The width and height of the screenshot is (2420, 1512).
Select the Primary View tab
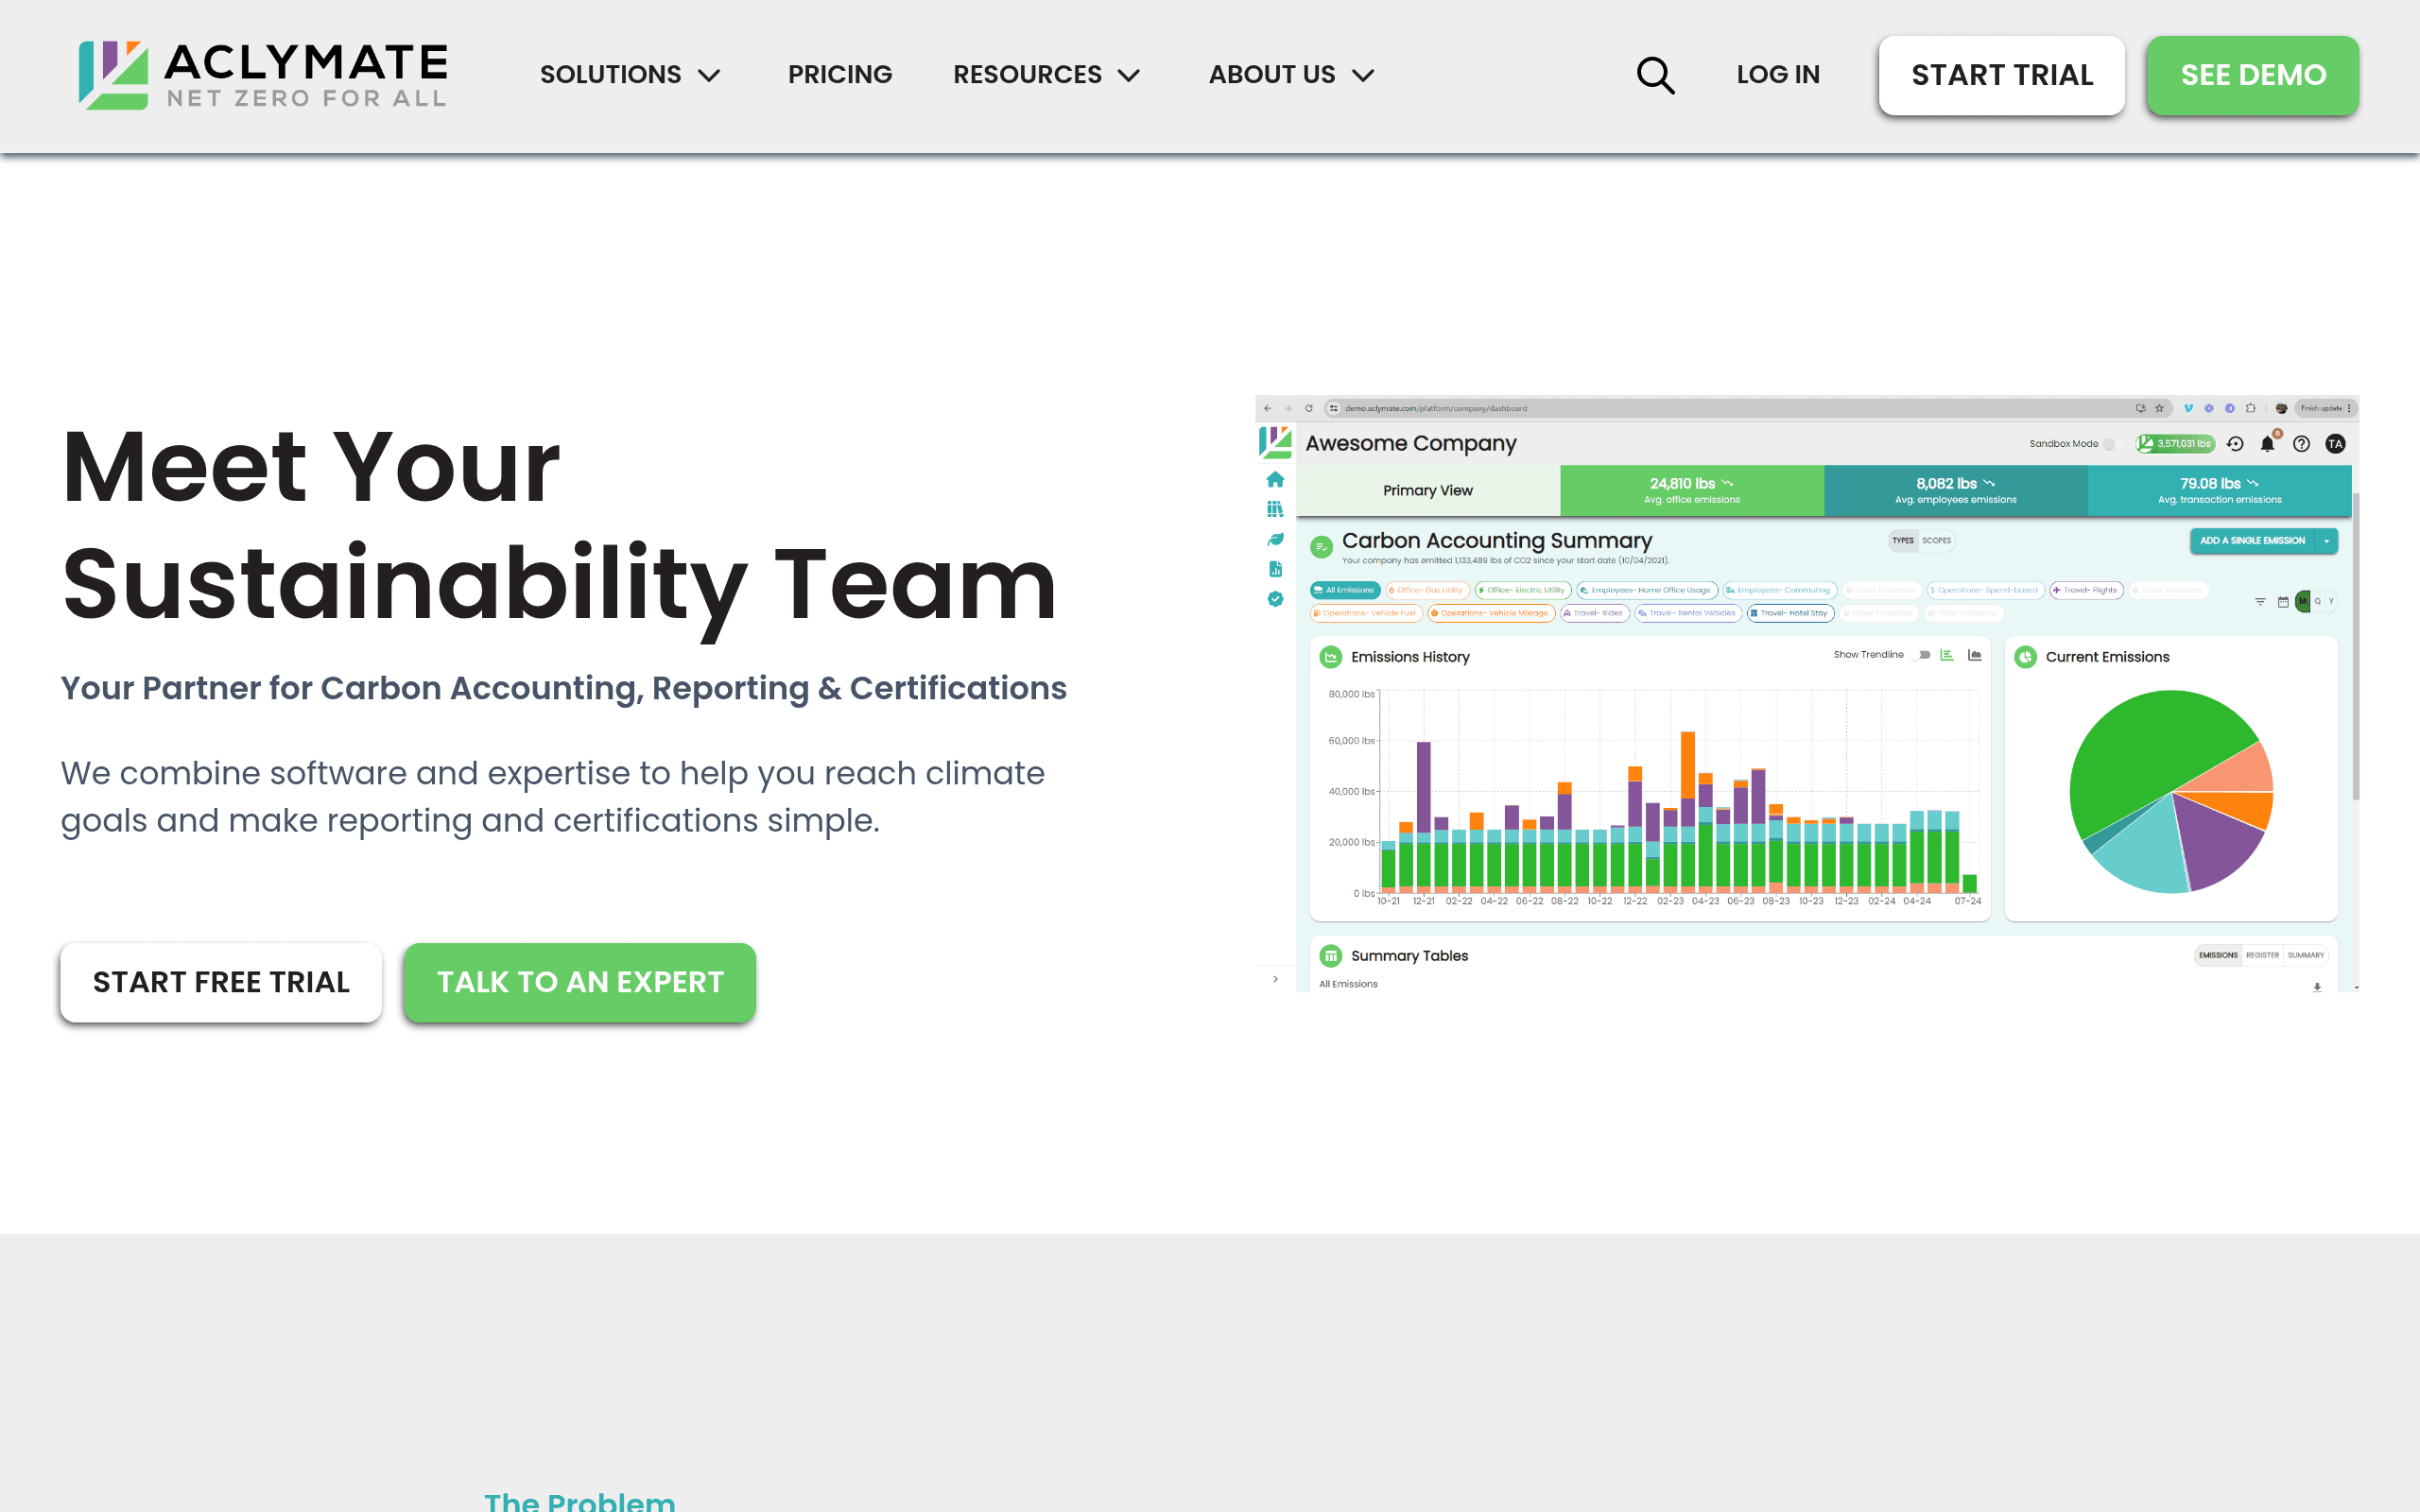[x=1427, y=490]
